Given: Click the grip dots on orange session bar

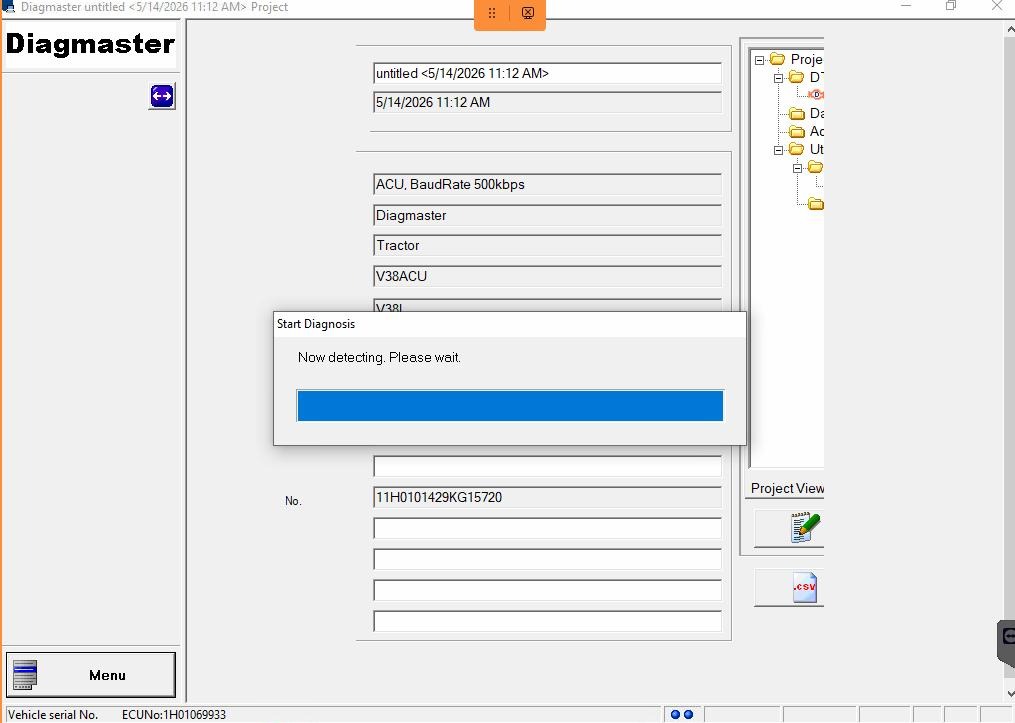Looking at the screenshot, I should click(x=492, y=13).
